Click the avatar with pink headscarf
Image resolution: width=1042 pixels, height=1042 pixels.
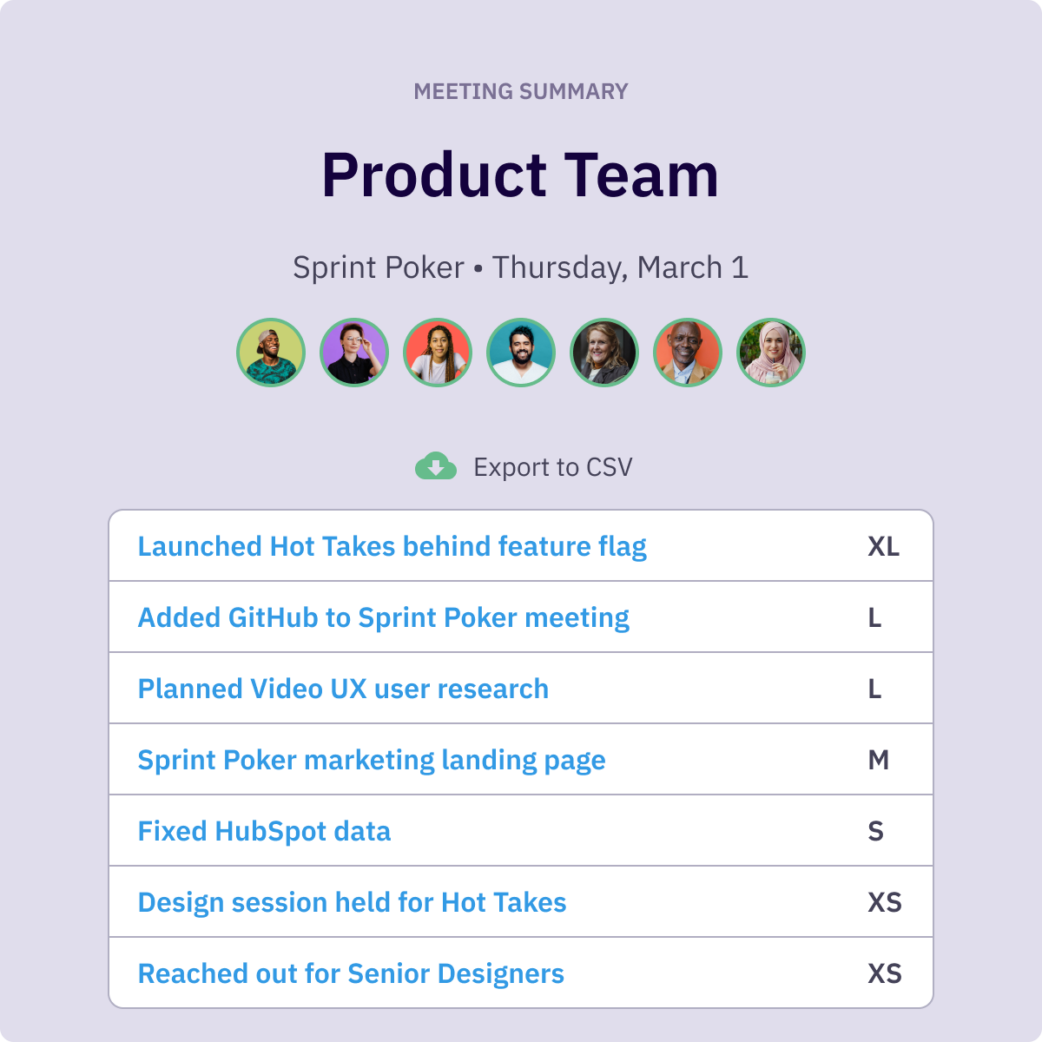pos(771,353)
